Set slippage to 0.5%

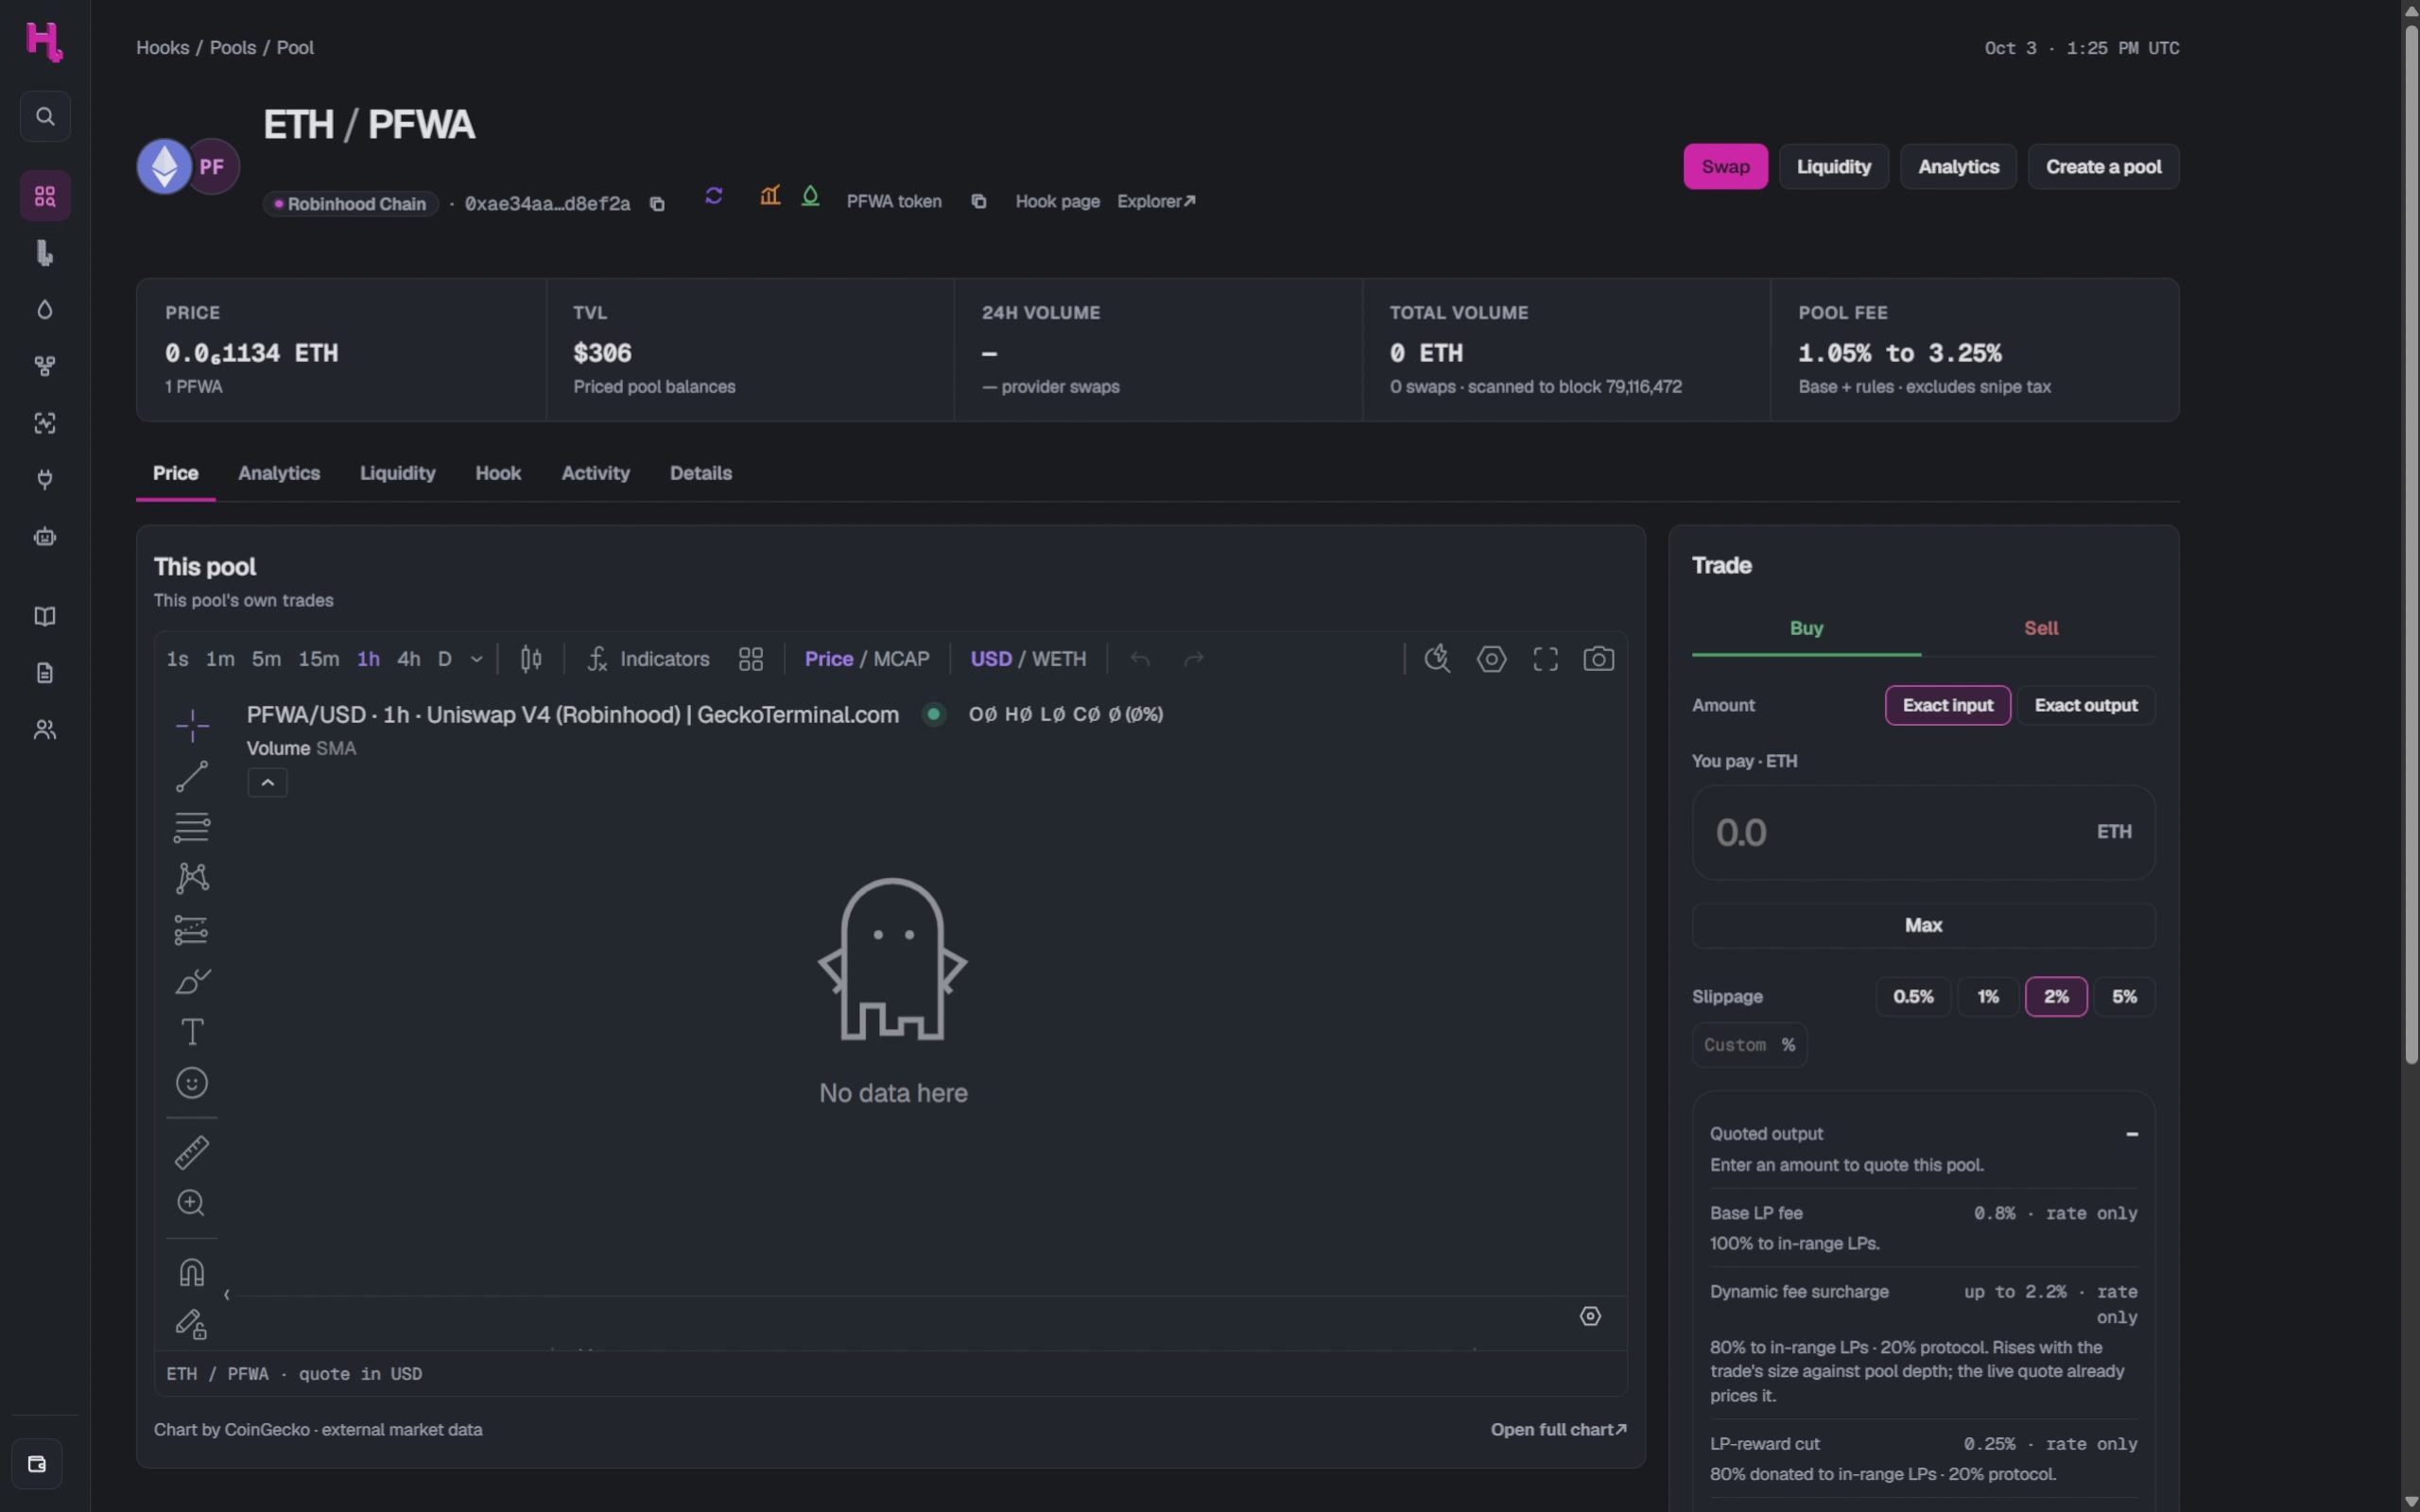click(x=1912, y=997)
